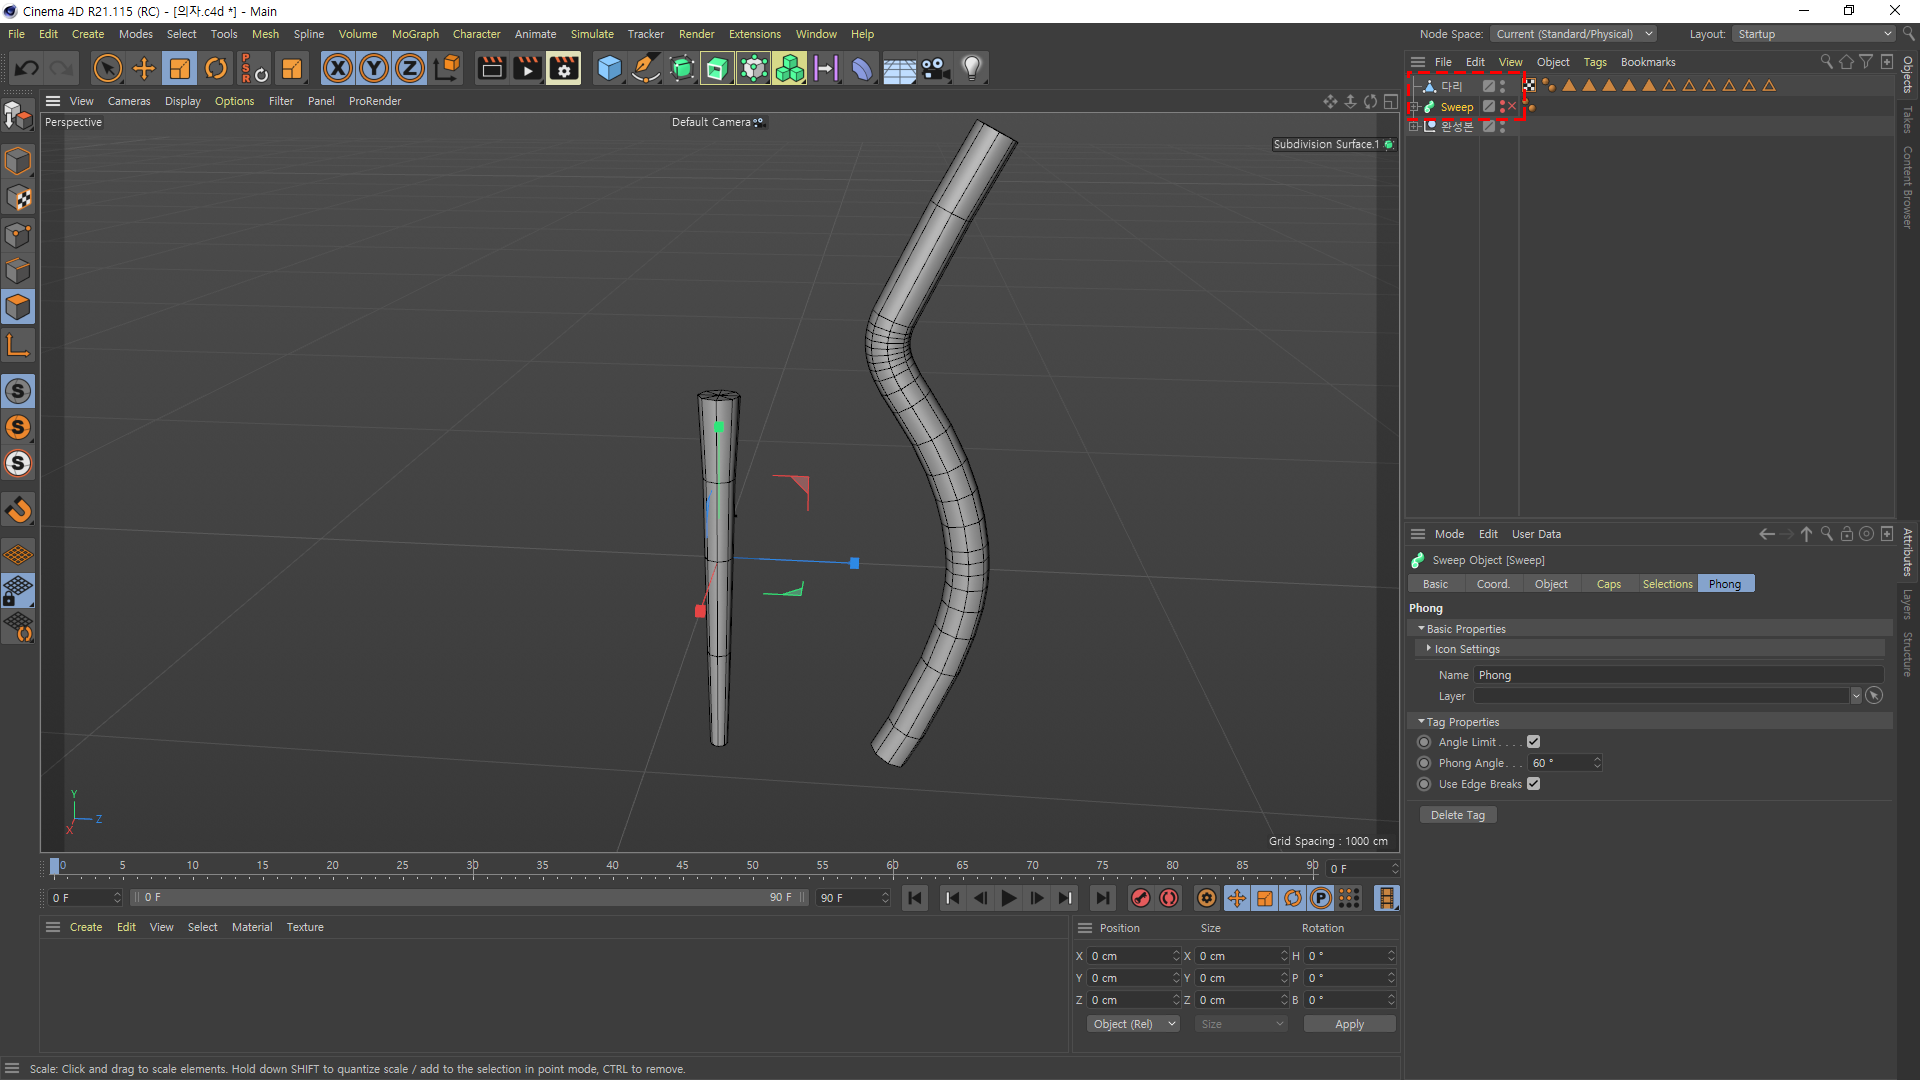This screenshot has height=1080, width=1920.
Task: Click the Render View clapperboard icon
Action: (x=491, y=68)
